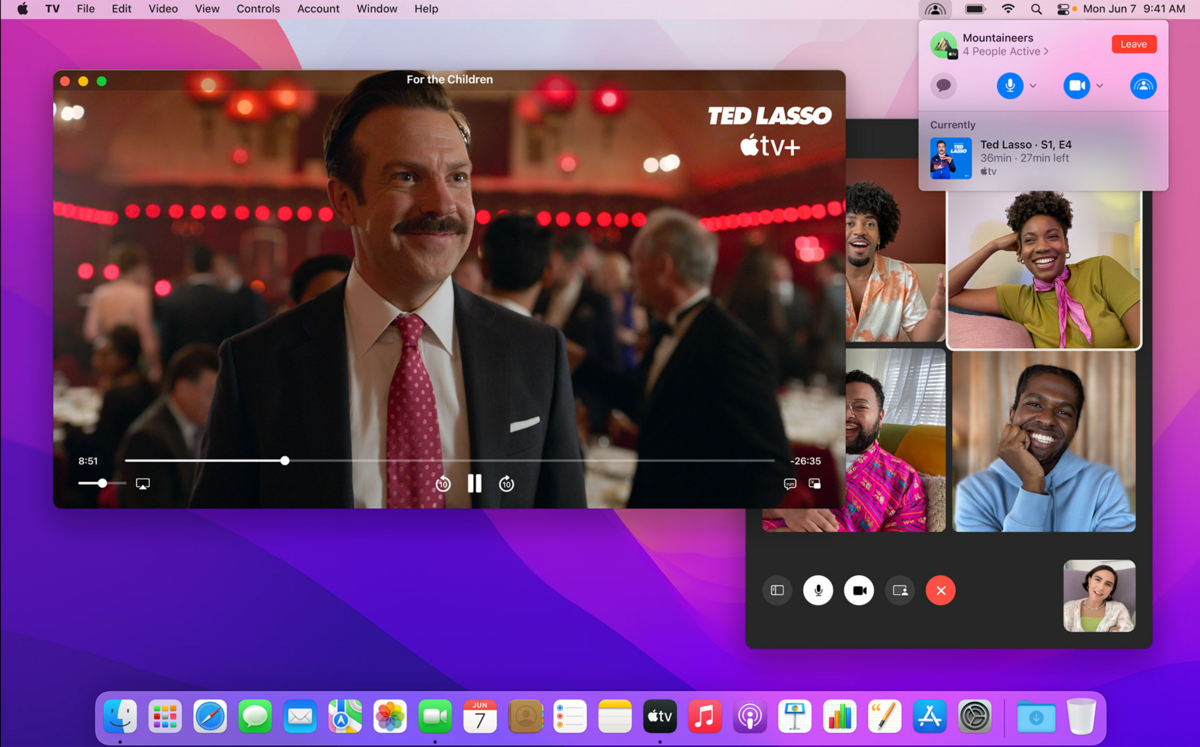1200x747 pixels.
Task: Mute the microphone in FaceTime call controls
Action: point(818,590)
